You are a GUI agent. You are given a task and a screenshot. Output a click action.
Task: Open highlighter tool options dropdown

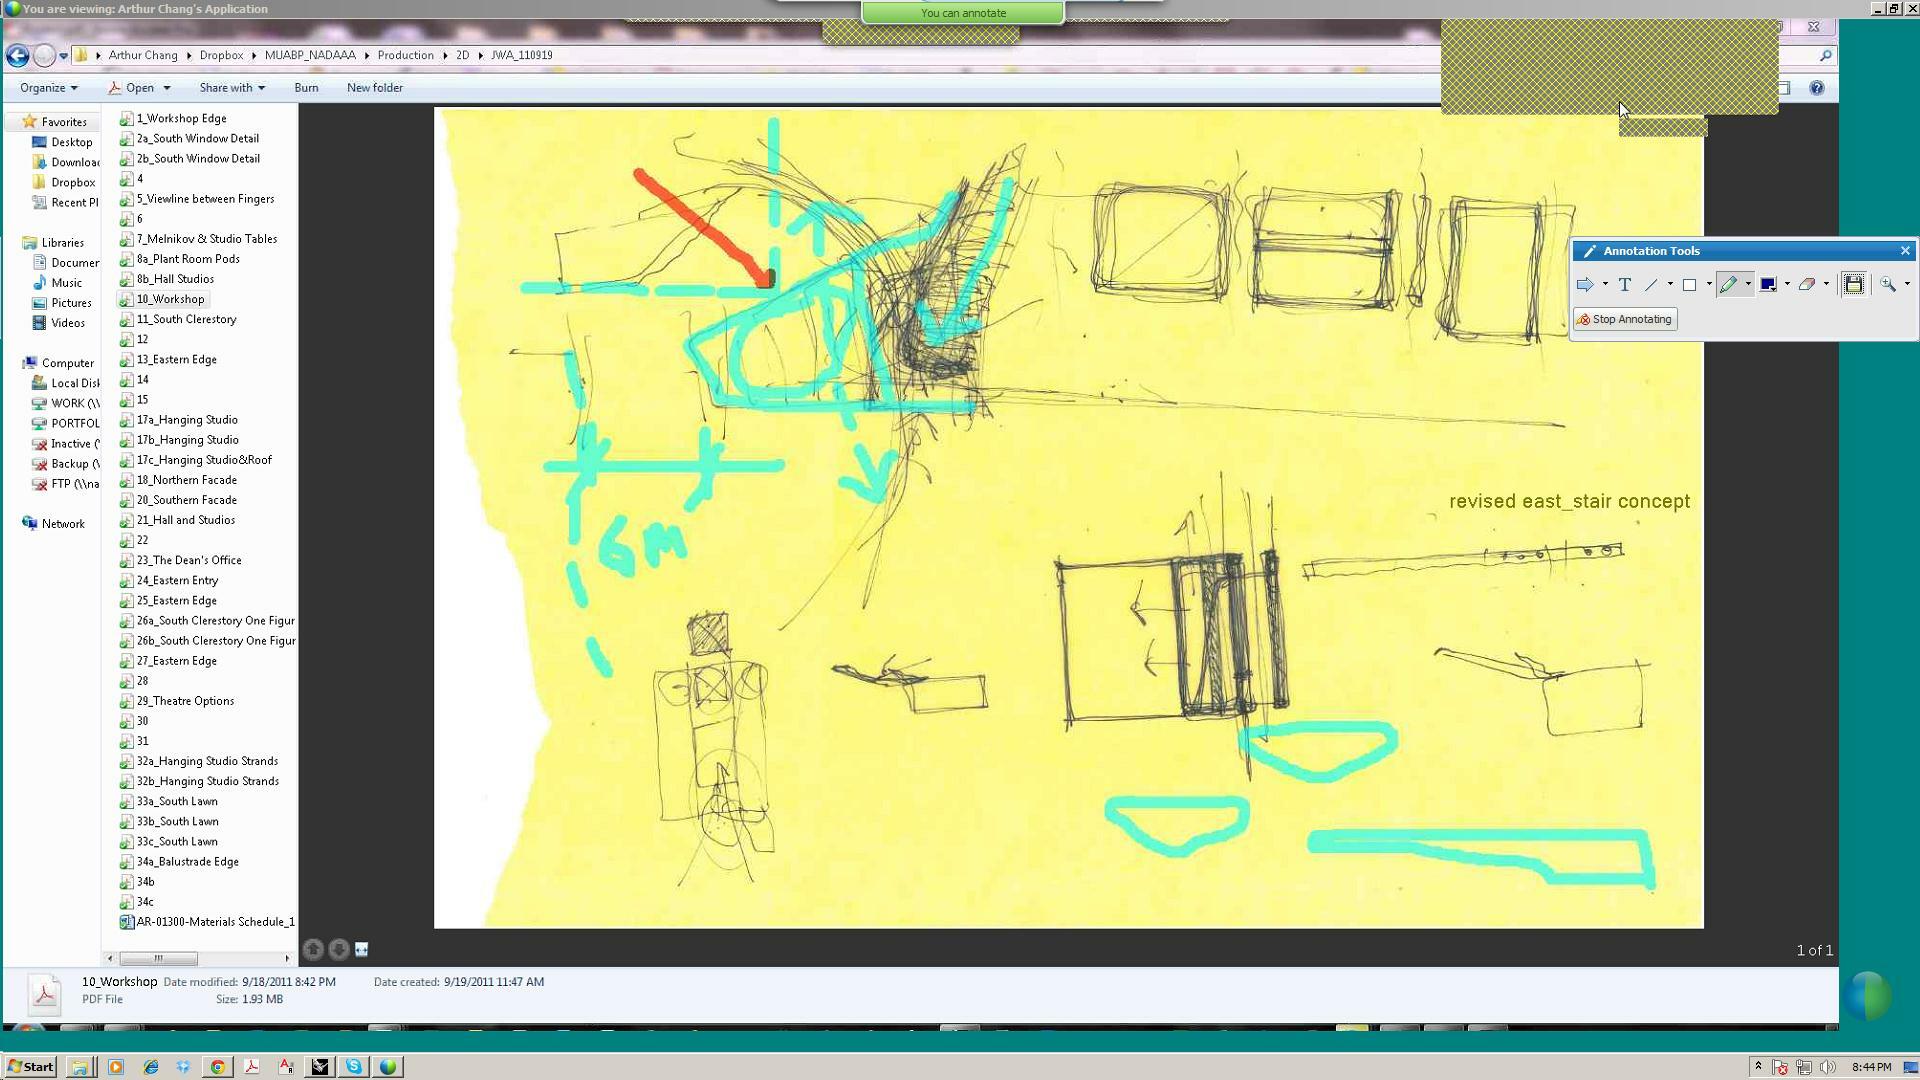click(1748, 285)
